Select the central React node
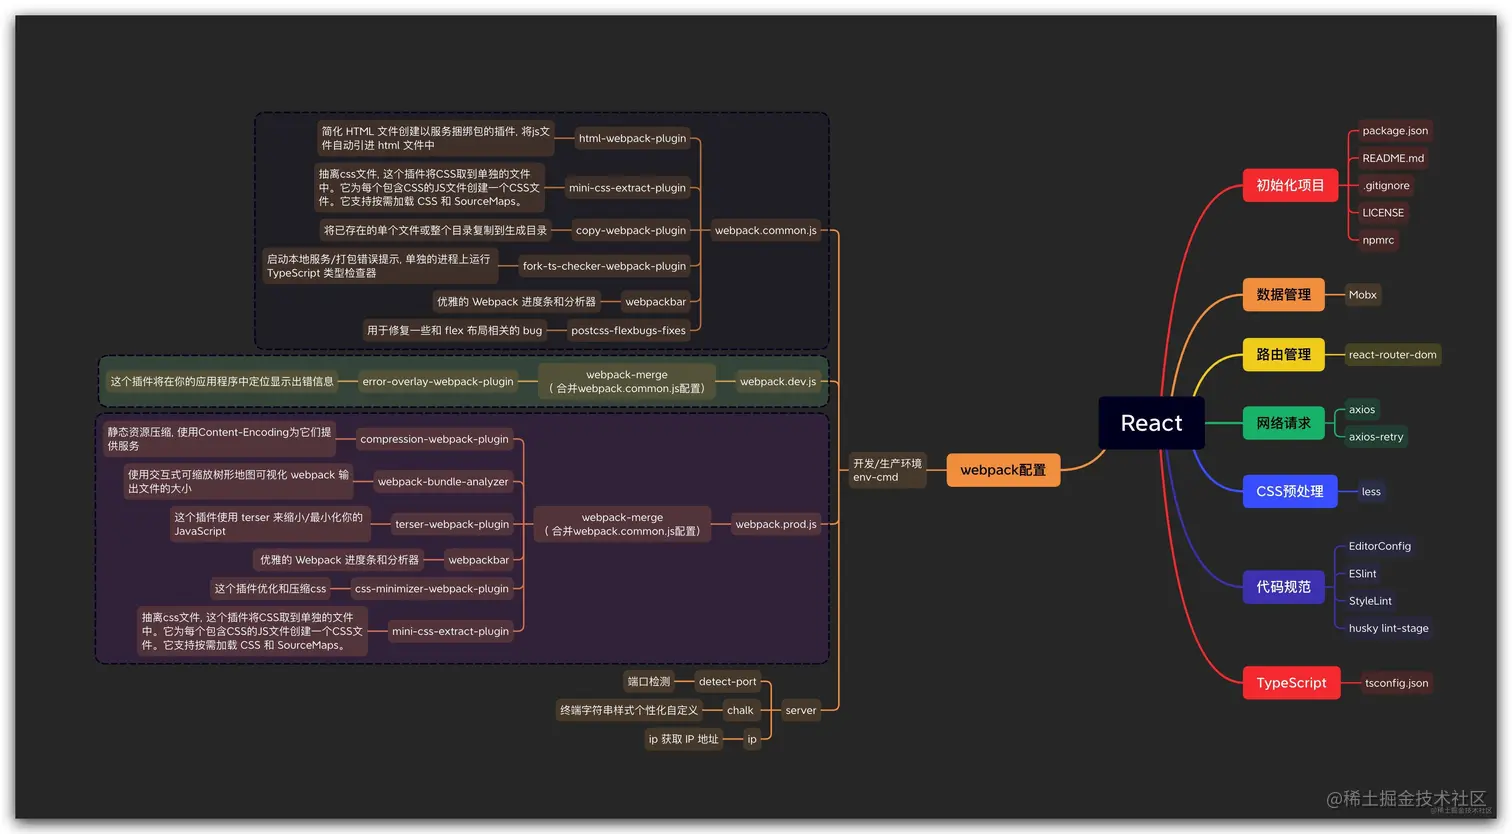1512x834 pixels. pyautogui.click(x=1151, y=423)
